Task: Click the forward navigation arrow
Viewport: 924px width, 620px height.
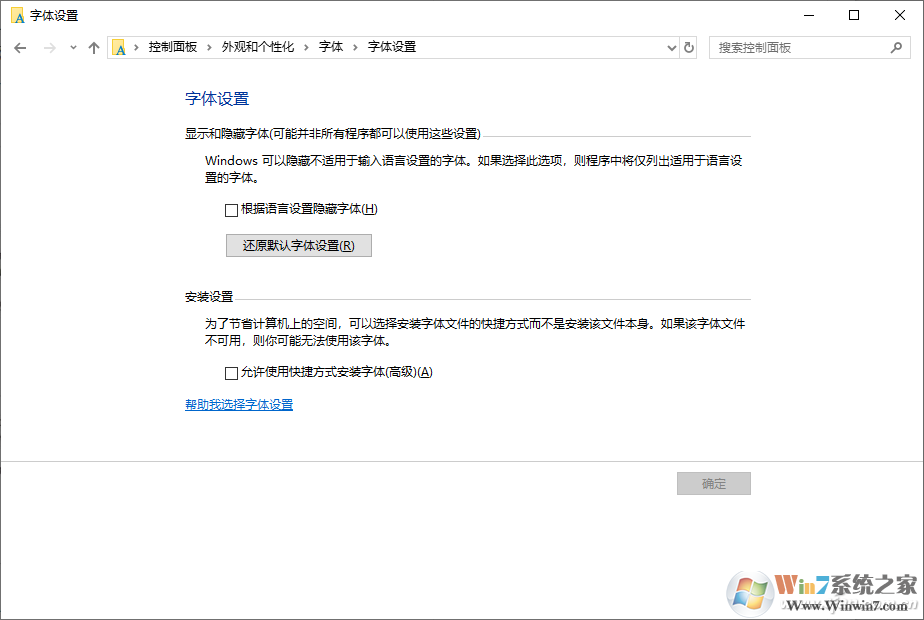Action: point(48,47)
